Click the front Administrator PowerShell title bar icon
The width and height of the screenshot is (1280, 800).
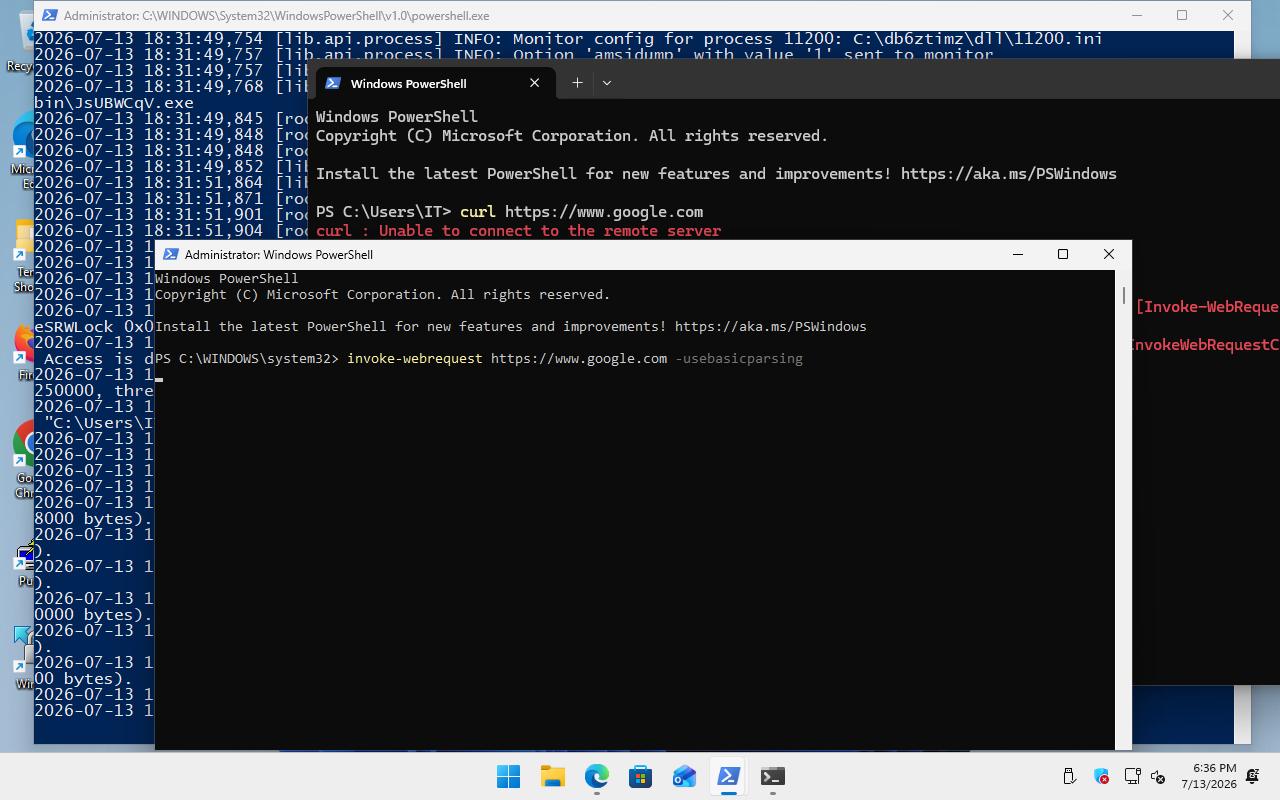click(x=171, y=254)
